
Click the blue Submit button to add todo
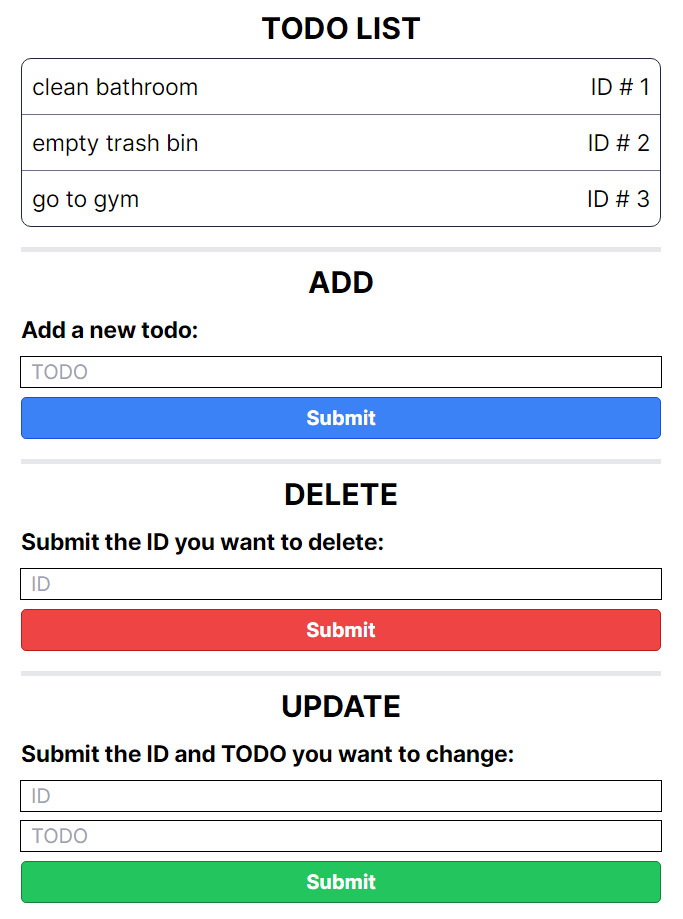[x=341, y=418]
